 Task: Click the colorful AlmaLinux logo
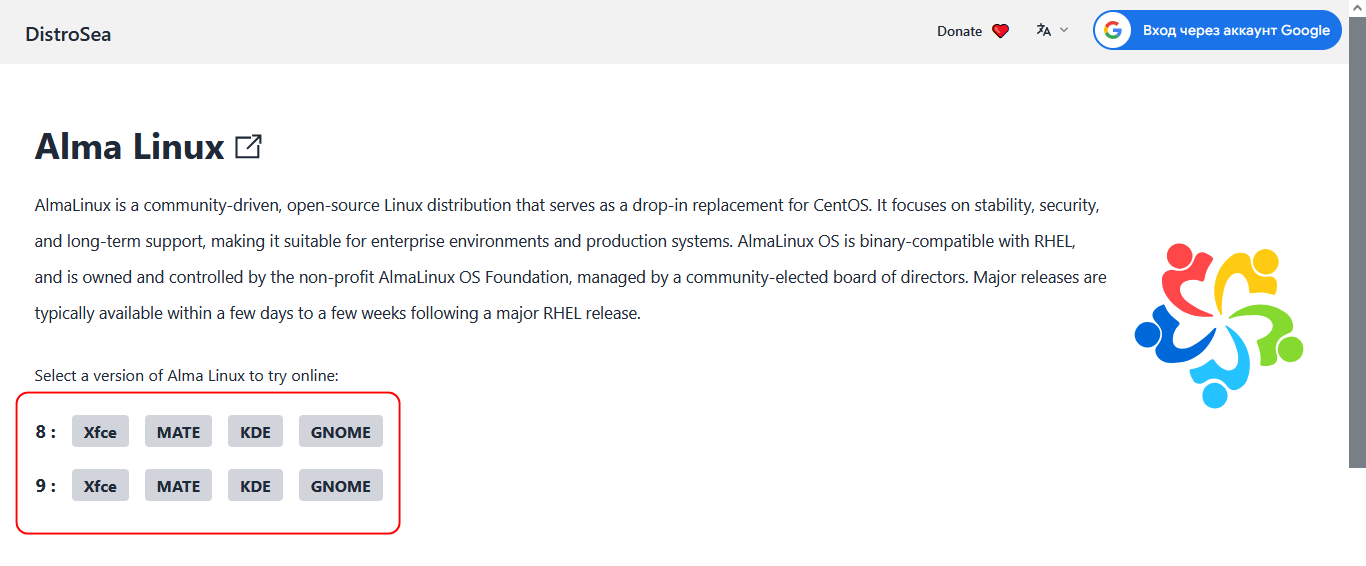pos(1219,325)
